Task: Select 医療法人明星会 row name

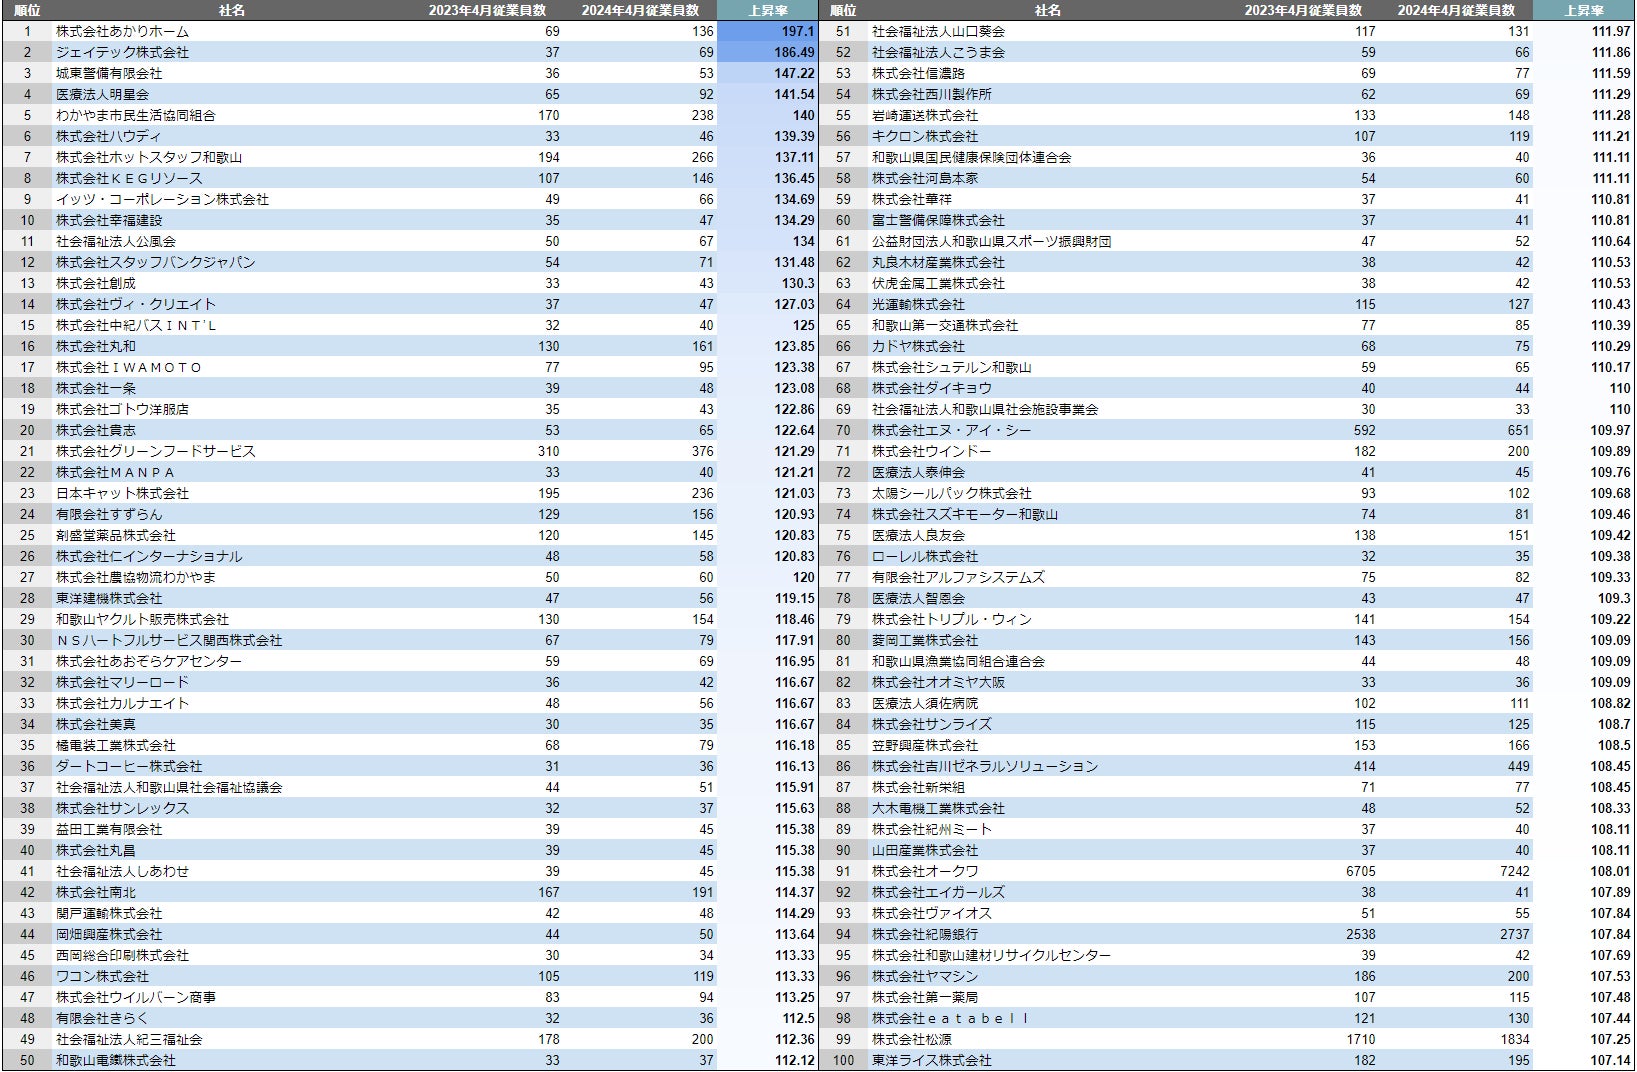Action: (x=102, y=94)
